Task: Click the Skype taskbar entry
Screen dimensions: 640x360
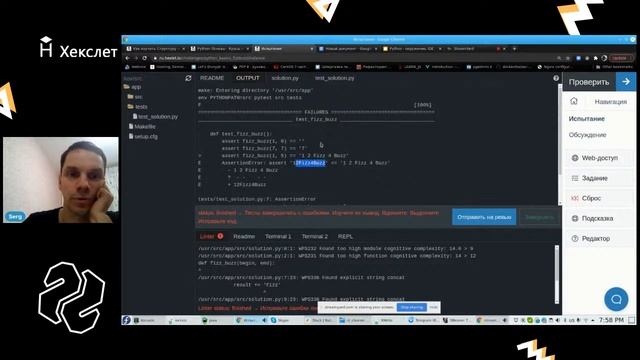Action: click(x=280, y=320)
